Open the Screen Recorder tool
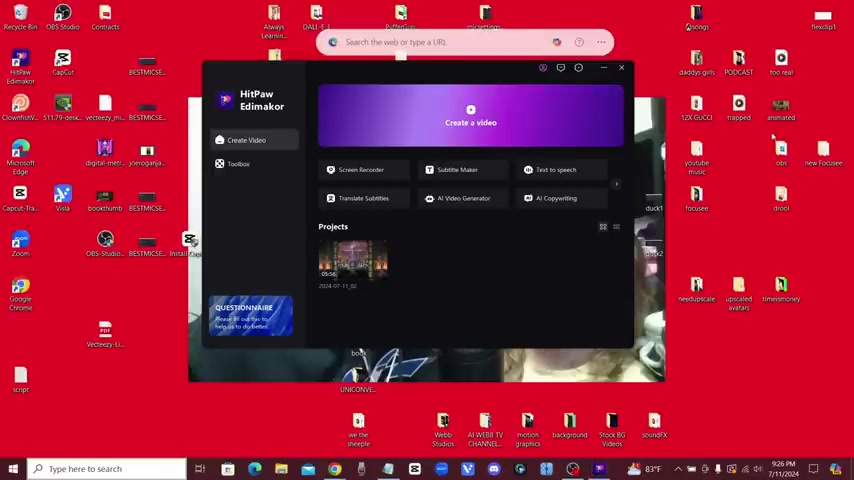This screenshot has height=480, width=854. tap(364, 170)
